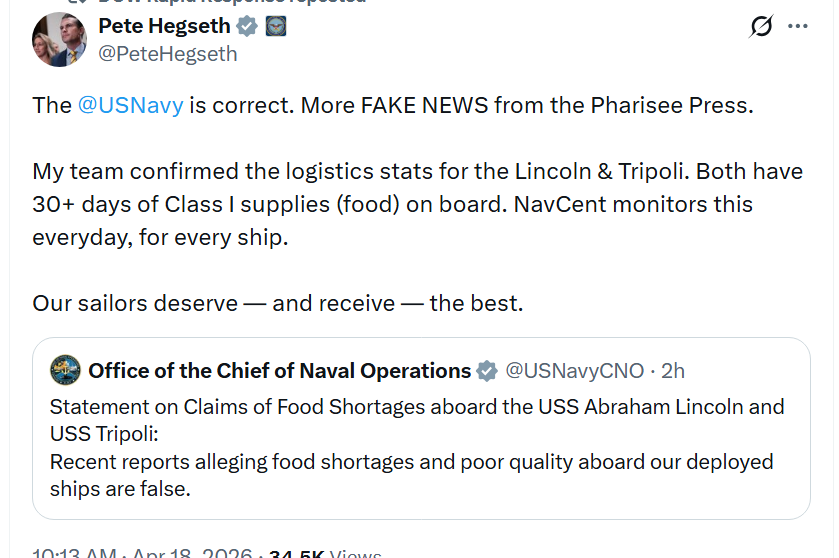Screen dimensions: 839x558
Task: Click the Views count under the post
Action: [x=355, y=553]
